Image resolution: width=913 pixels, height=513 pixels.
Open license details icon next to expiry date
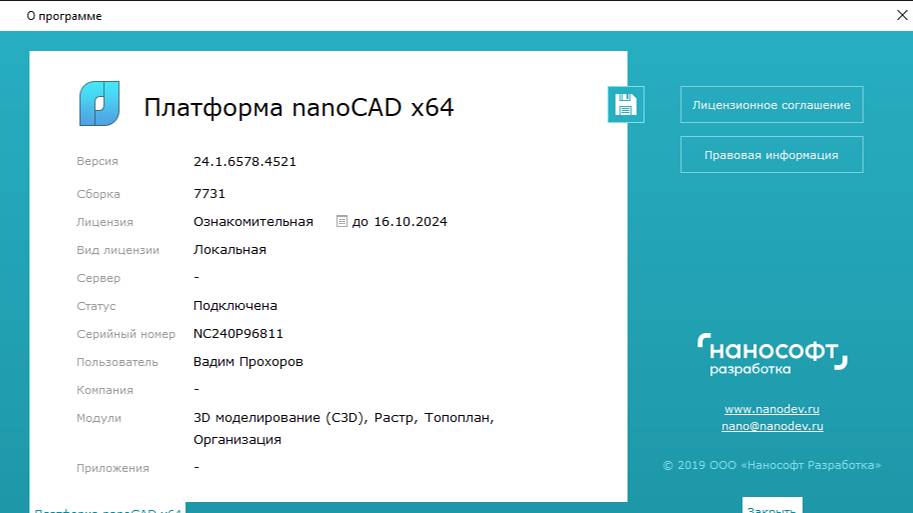tap(342, 221)
